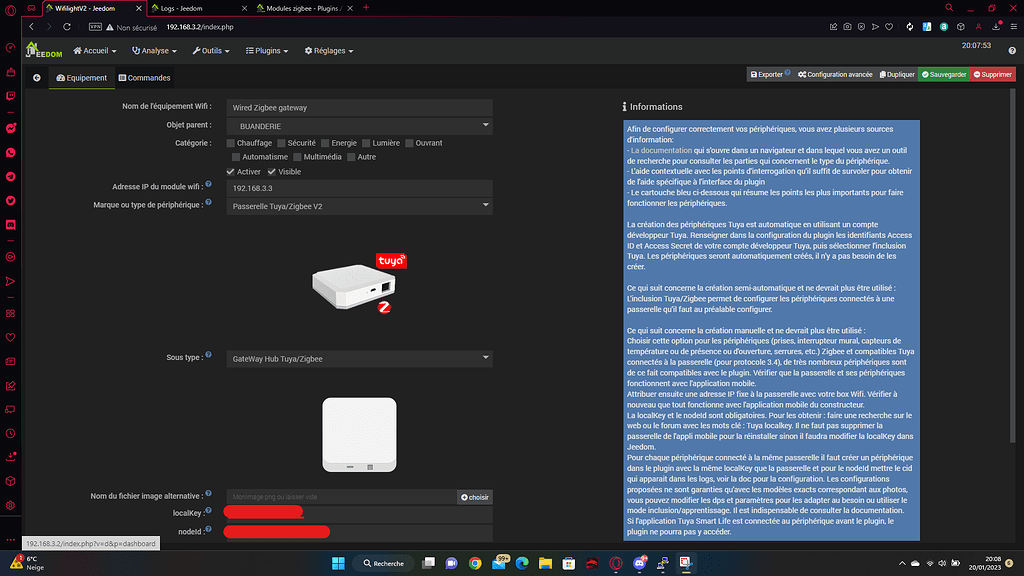Click the help icon next to Adresse IP label

click(208, 186)
